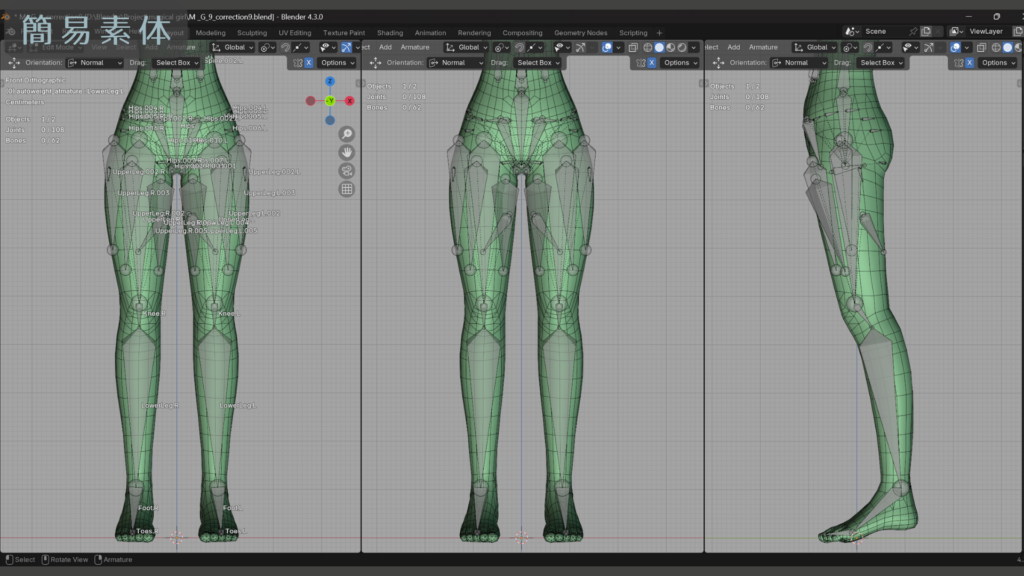Click Add menu in right viewport header
1024x576 pixels.
tap(733, 47)
